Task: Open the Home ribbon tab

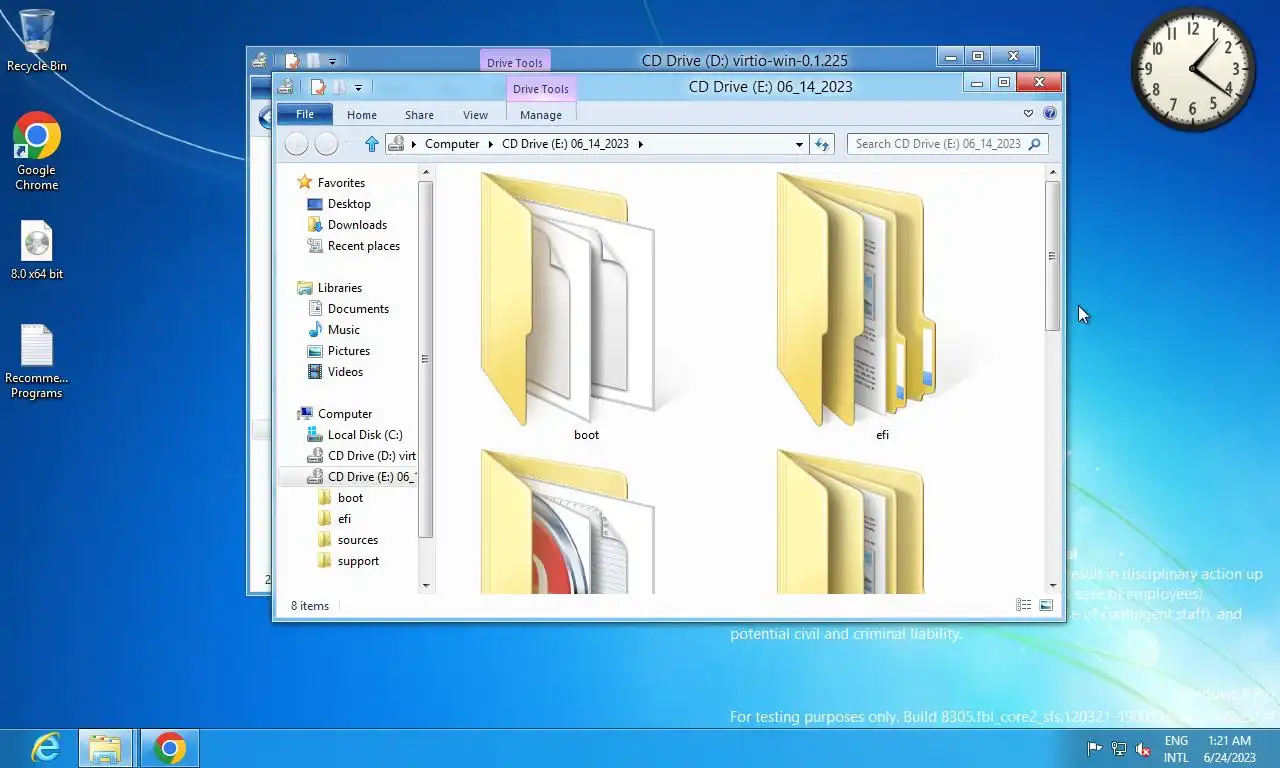Action: (362, 115)
